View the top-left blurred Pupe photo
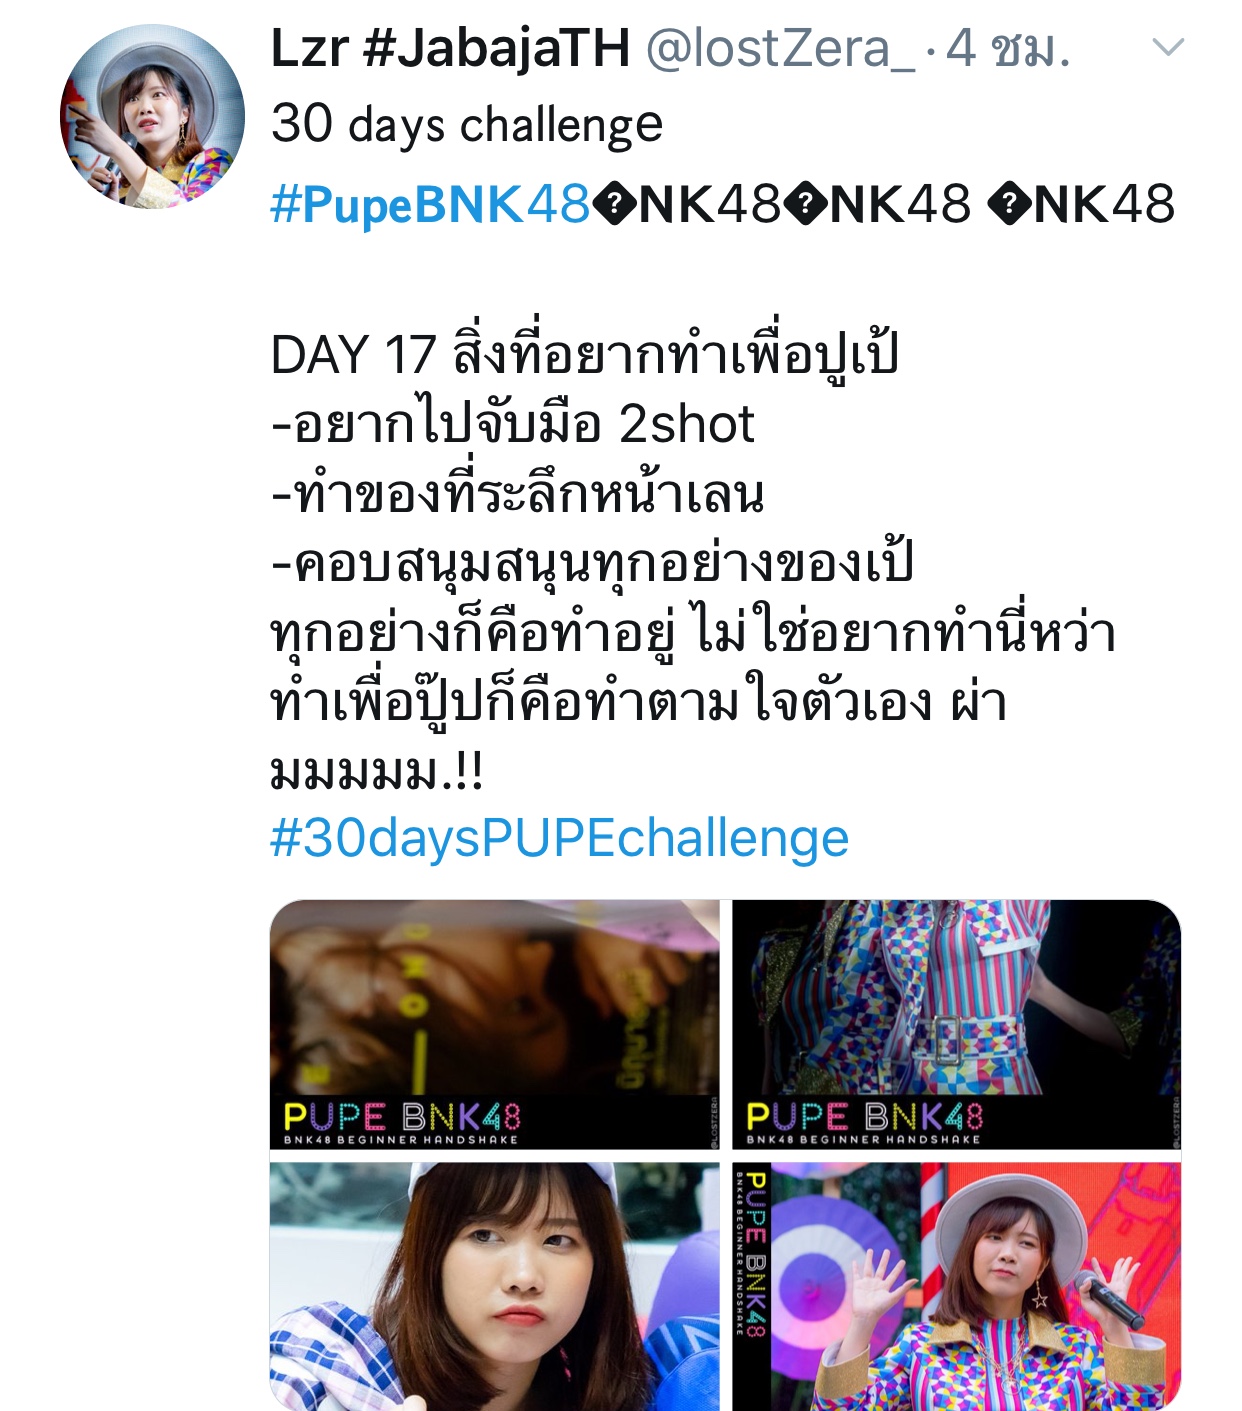Viewport: 1242px width, 1411px height. tap(494, 1024)
